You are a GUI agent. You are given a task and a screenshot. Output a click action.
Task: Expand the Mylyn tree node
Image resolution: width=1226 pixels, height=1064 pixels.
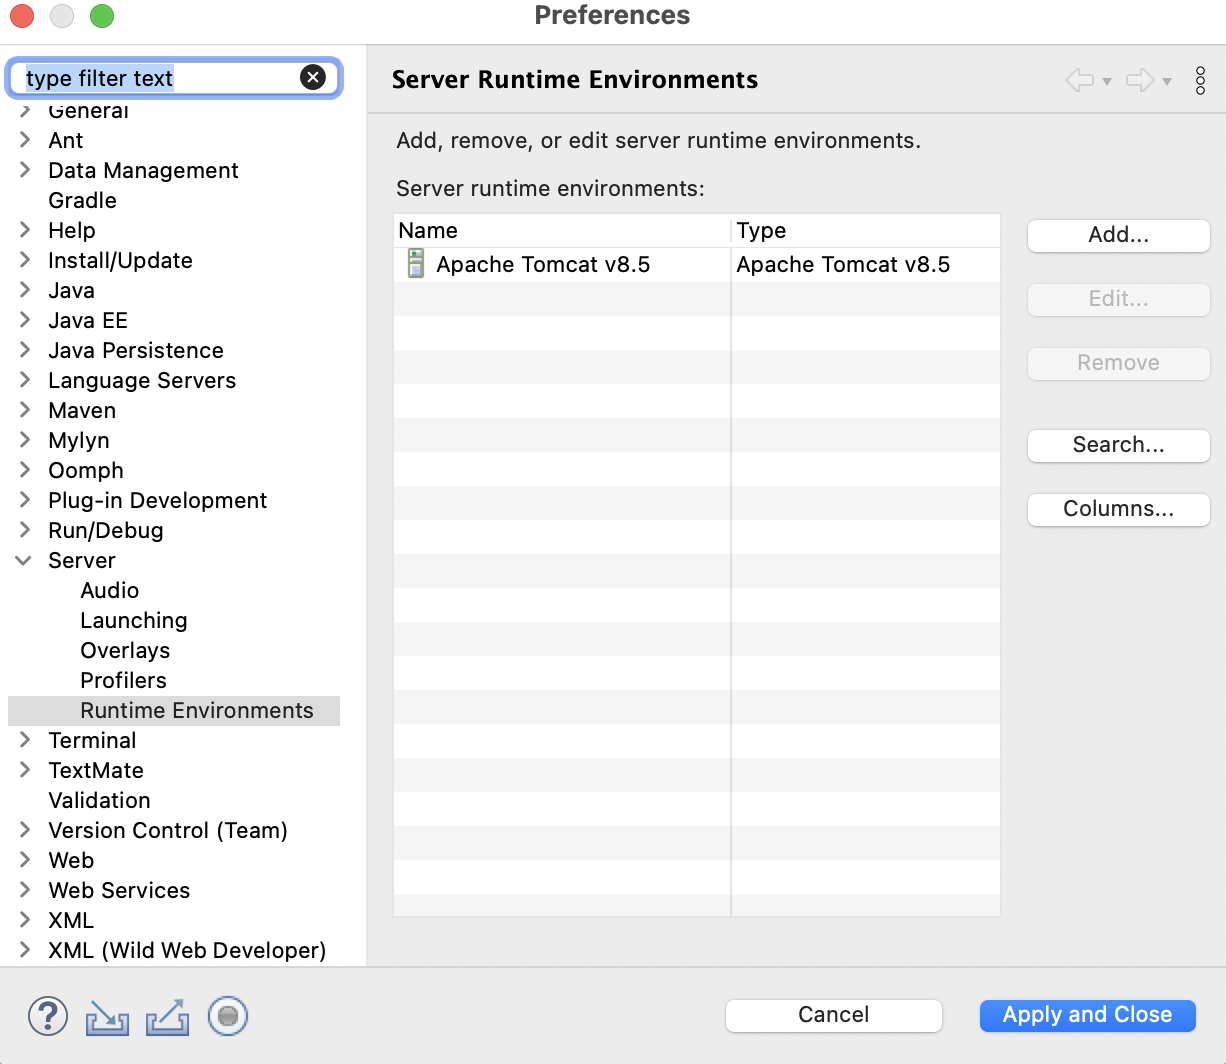[25, 440]
